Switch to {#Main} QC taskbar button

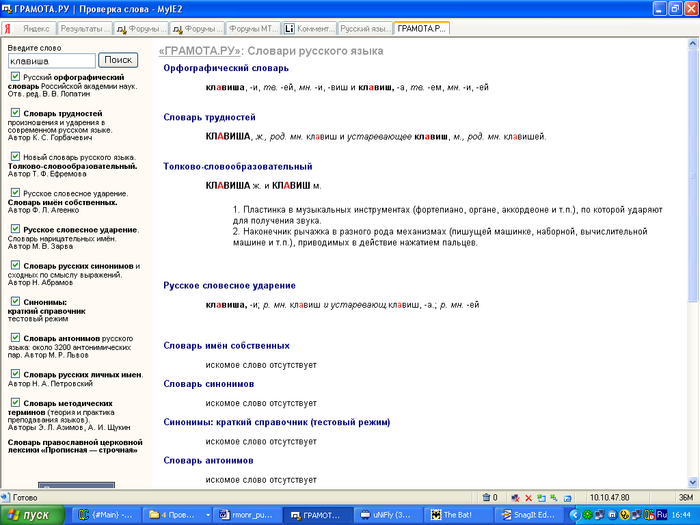106,515
